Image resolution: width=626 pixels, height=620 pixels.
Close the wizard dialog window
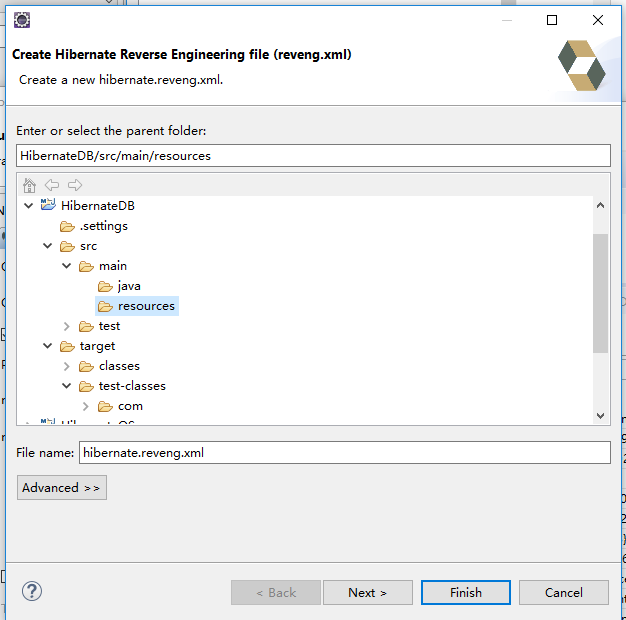point(598,20)
